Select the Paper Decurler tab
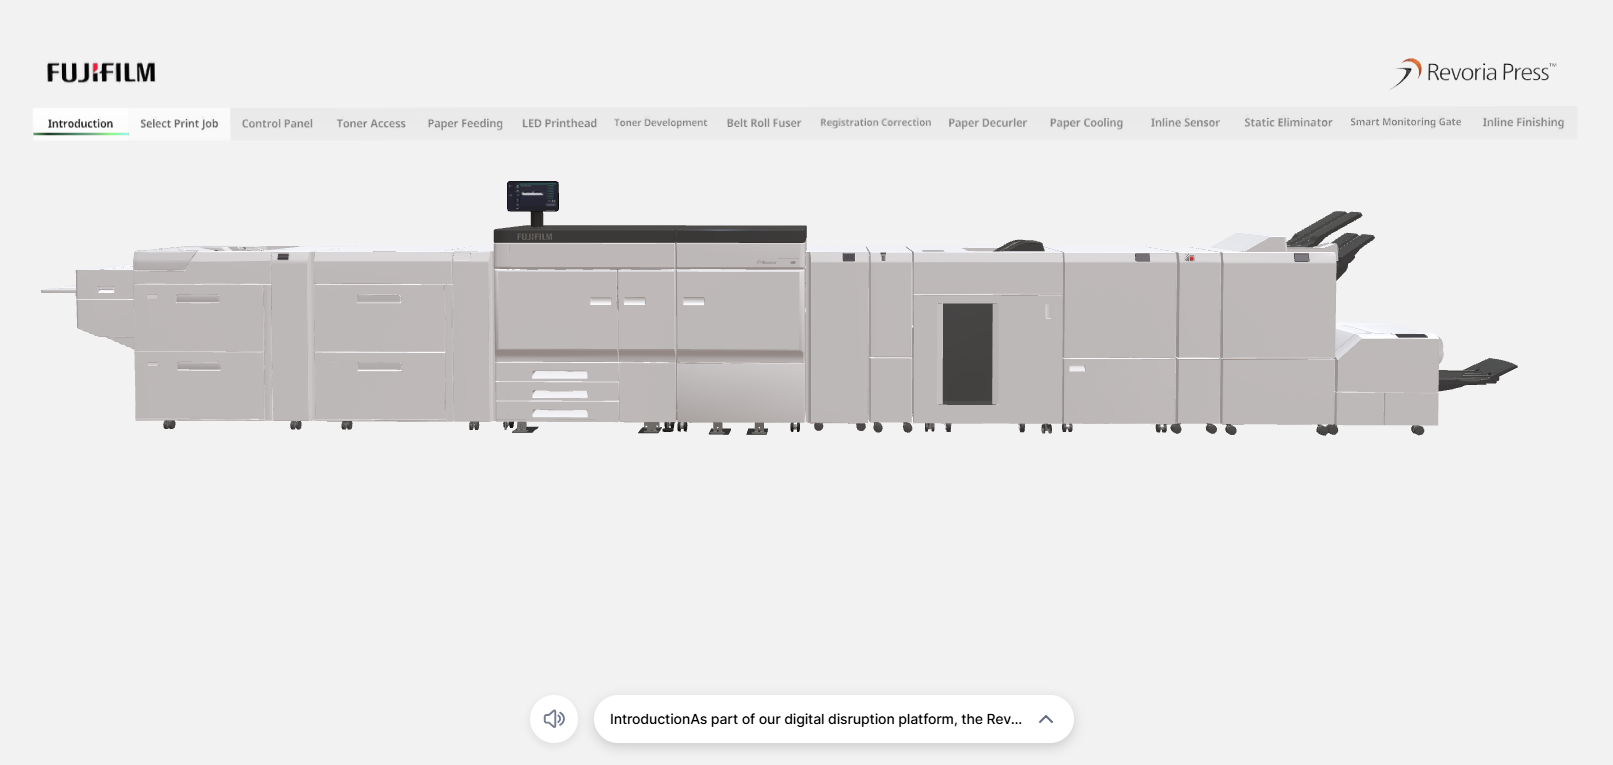The height and width of the screenshot is (765, 1613). click(987, 123)
